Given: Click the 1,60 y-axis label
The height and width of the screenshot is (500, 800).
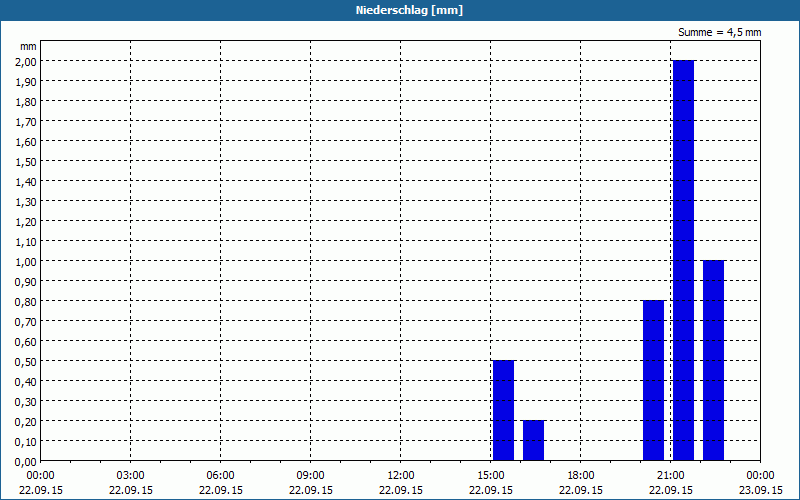Looking at the screenshot, I should click(x=26, y=141).
